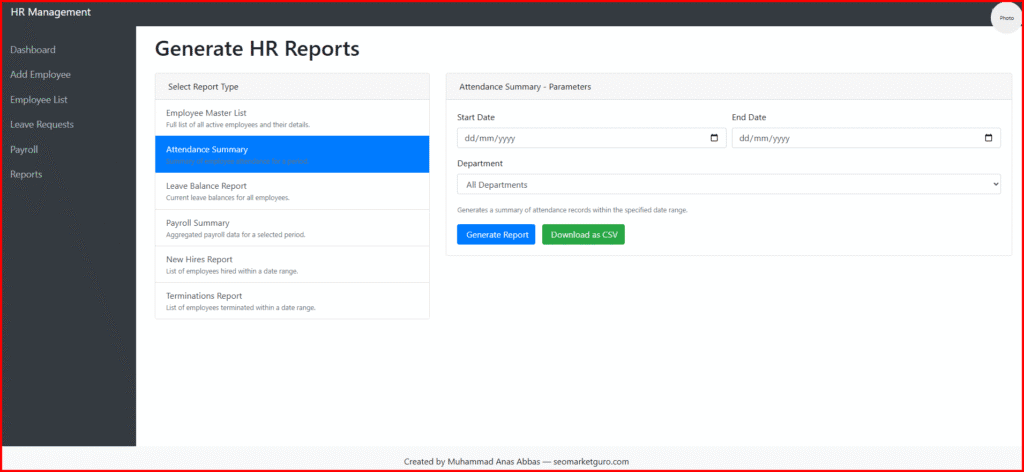Pick the Leave Balance Report option
The width and height of the screenshot is (1024, 472).
(292, 191)
